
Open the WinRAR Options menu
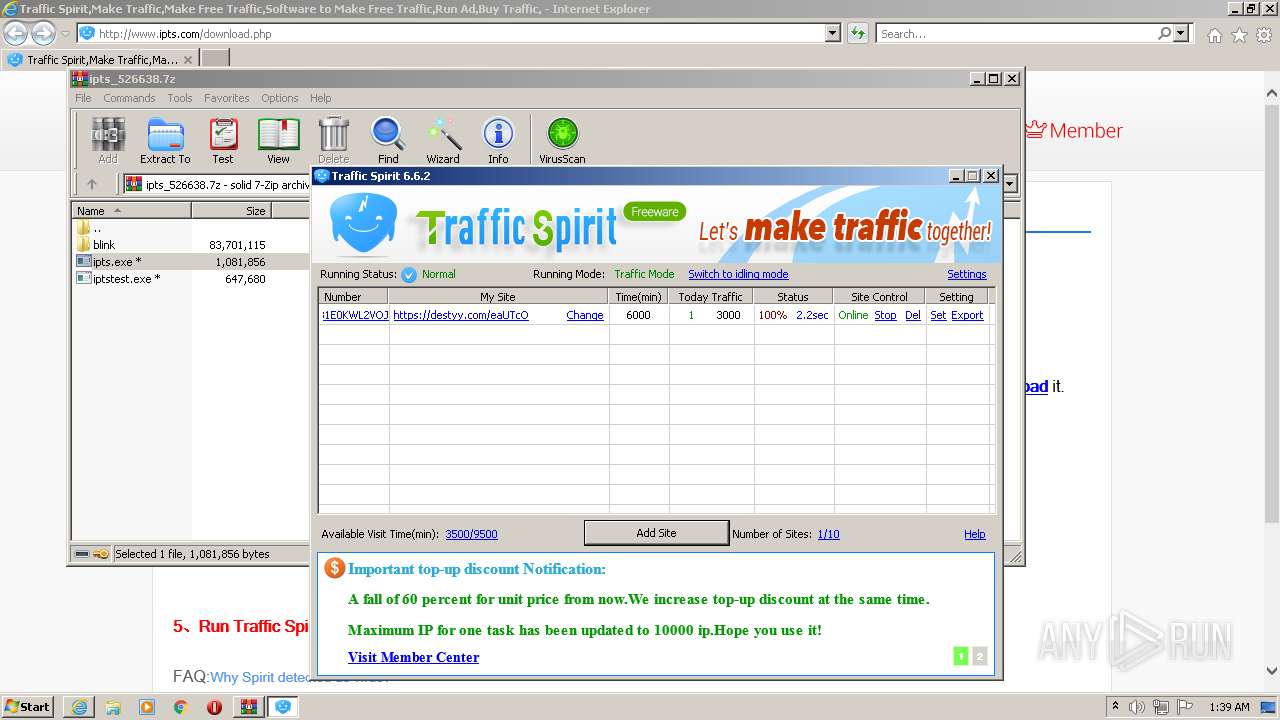click(280, 98)
